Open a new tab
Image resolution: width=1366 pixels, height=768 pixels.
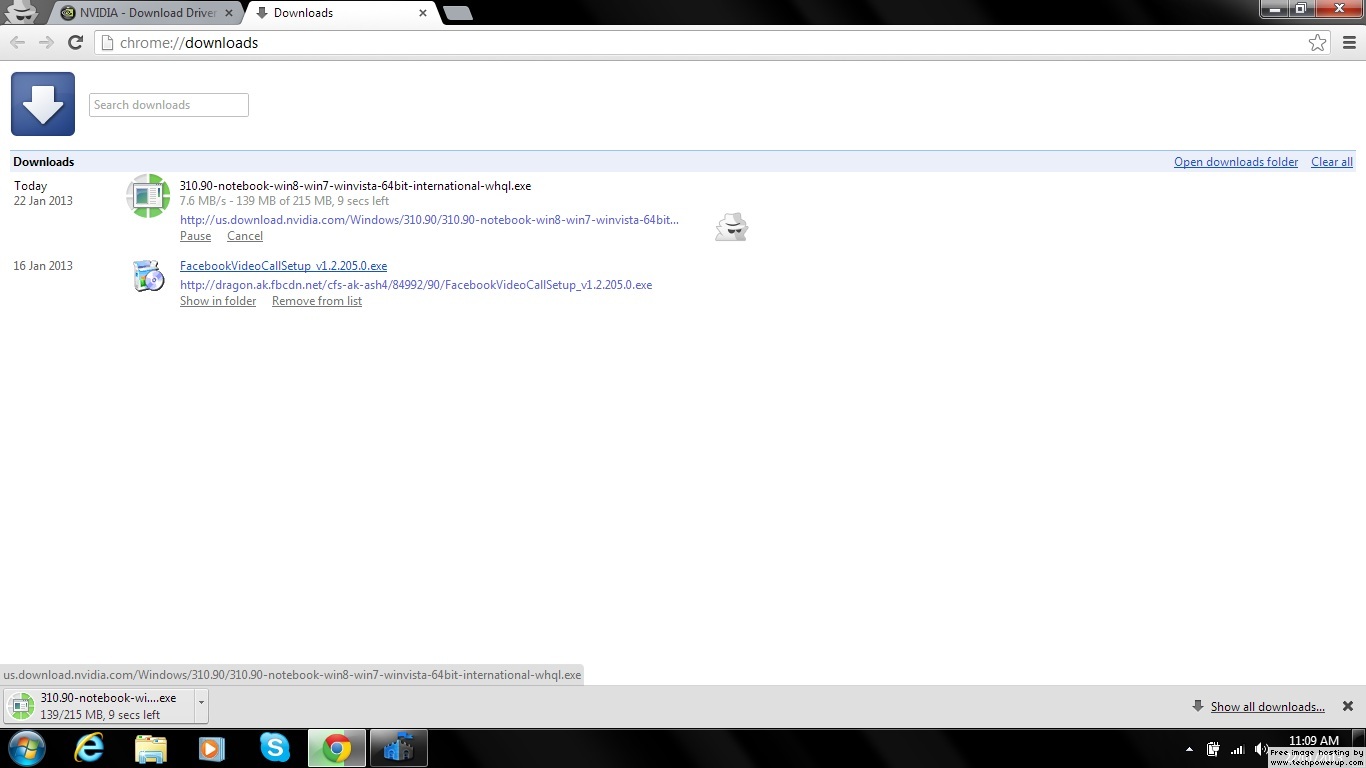(x=457, y=13)
